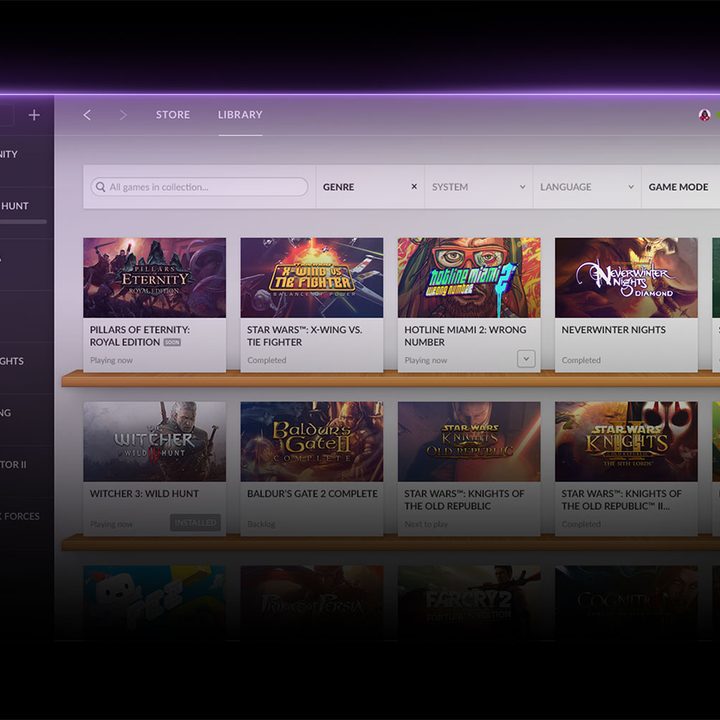Screen dimensions: 720x720
Task: Select The Witcher Wild Hunt cover
Action: [x=155, y=442]
